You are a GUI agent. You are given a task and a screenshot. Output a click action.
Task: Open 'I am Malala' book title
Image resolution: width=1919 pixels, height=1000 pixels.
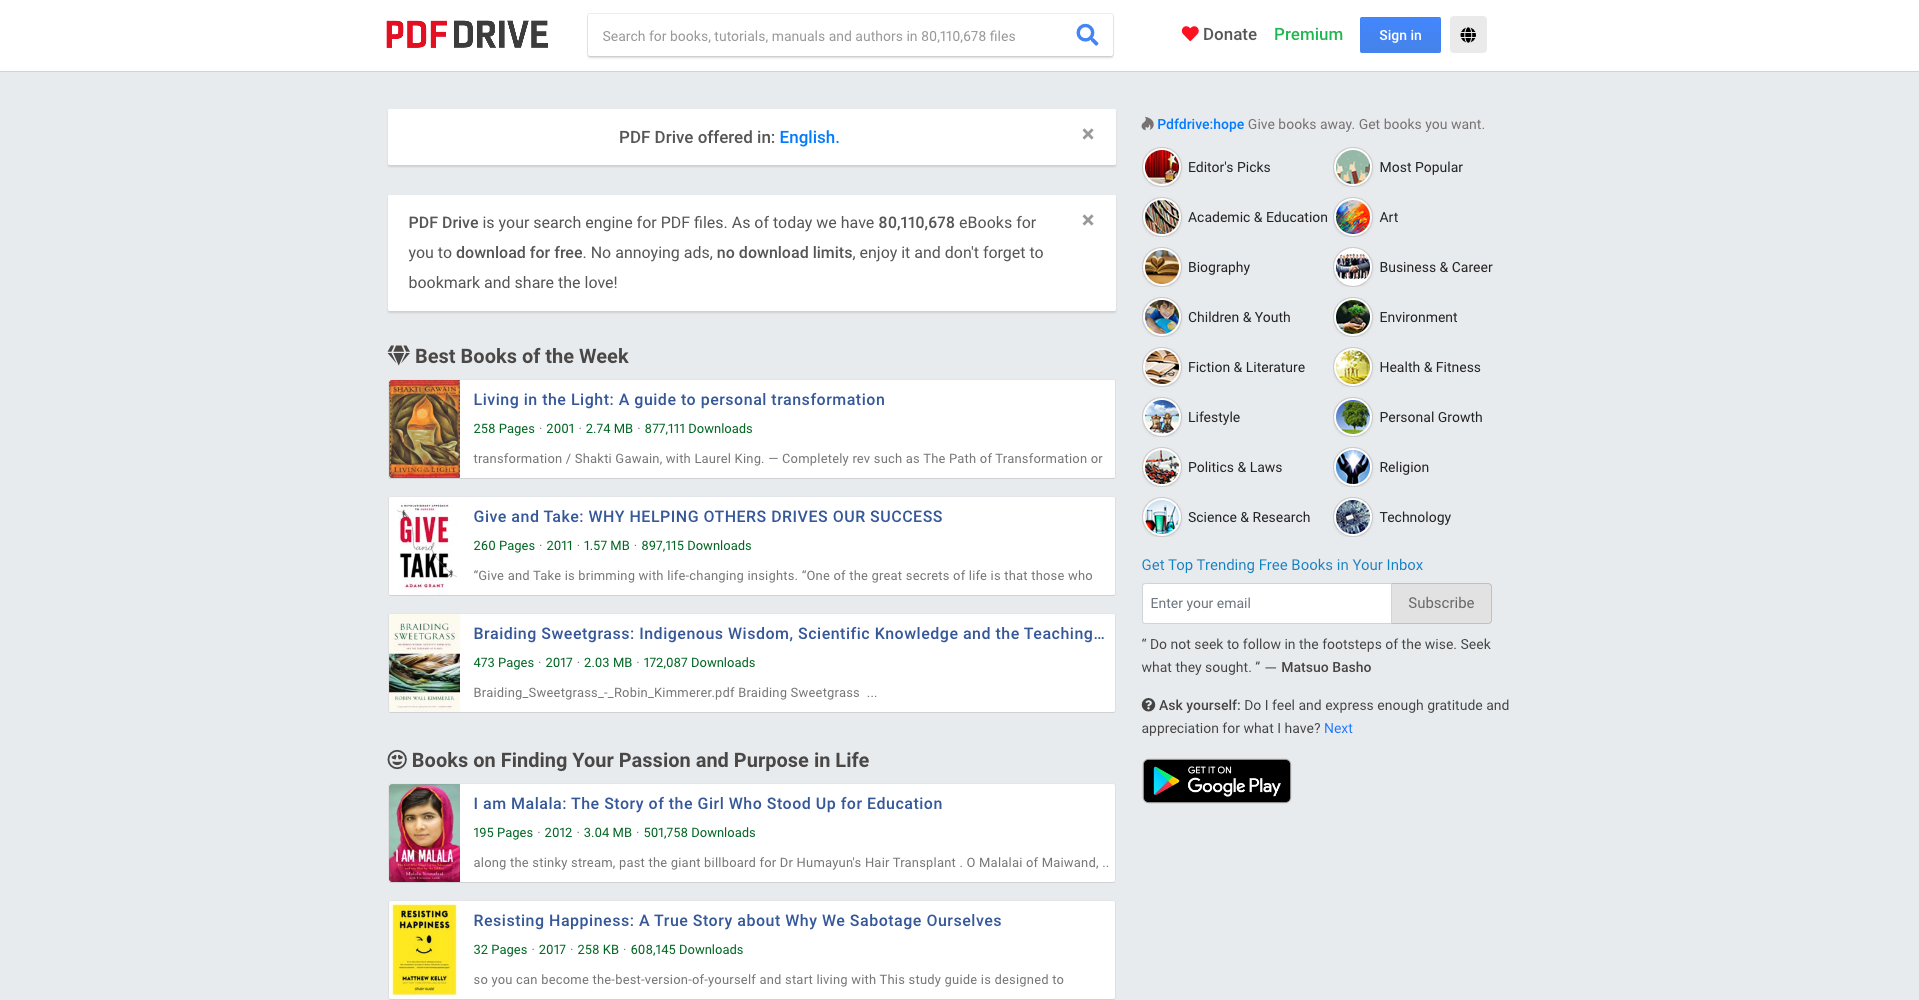pos(708,803)
